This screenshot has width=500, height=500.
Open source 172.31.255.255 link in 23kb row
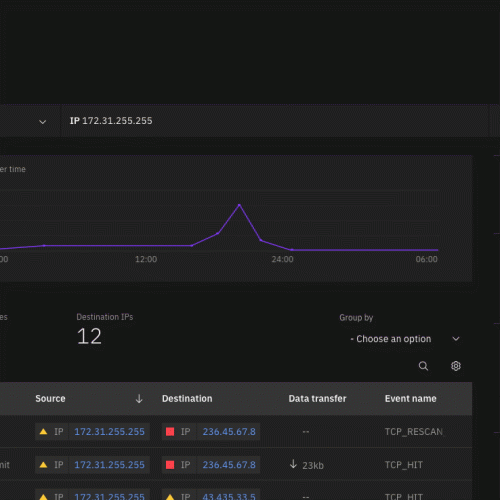[x=109, y=465]
